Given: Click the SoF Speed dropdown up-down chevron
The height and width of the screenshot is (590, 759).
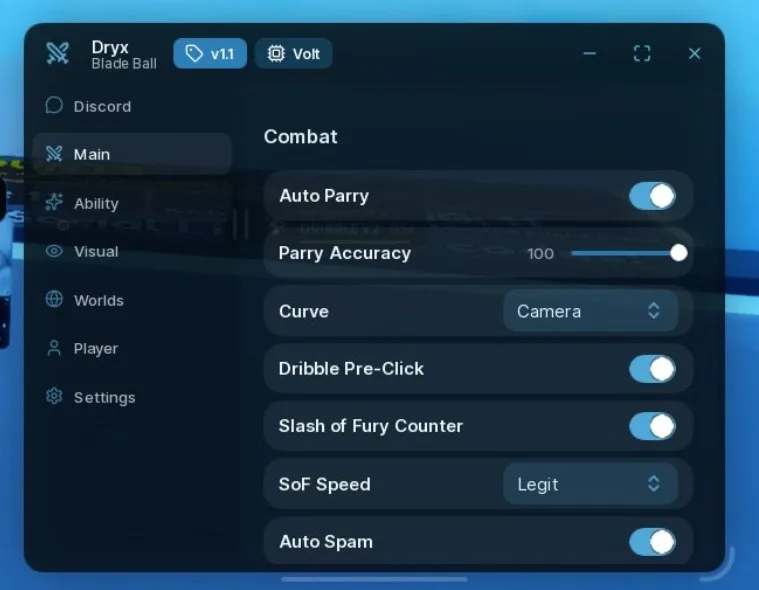Looking at the screenshot, I should click(654, 484).
